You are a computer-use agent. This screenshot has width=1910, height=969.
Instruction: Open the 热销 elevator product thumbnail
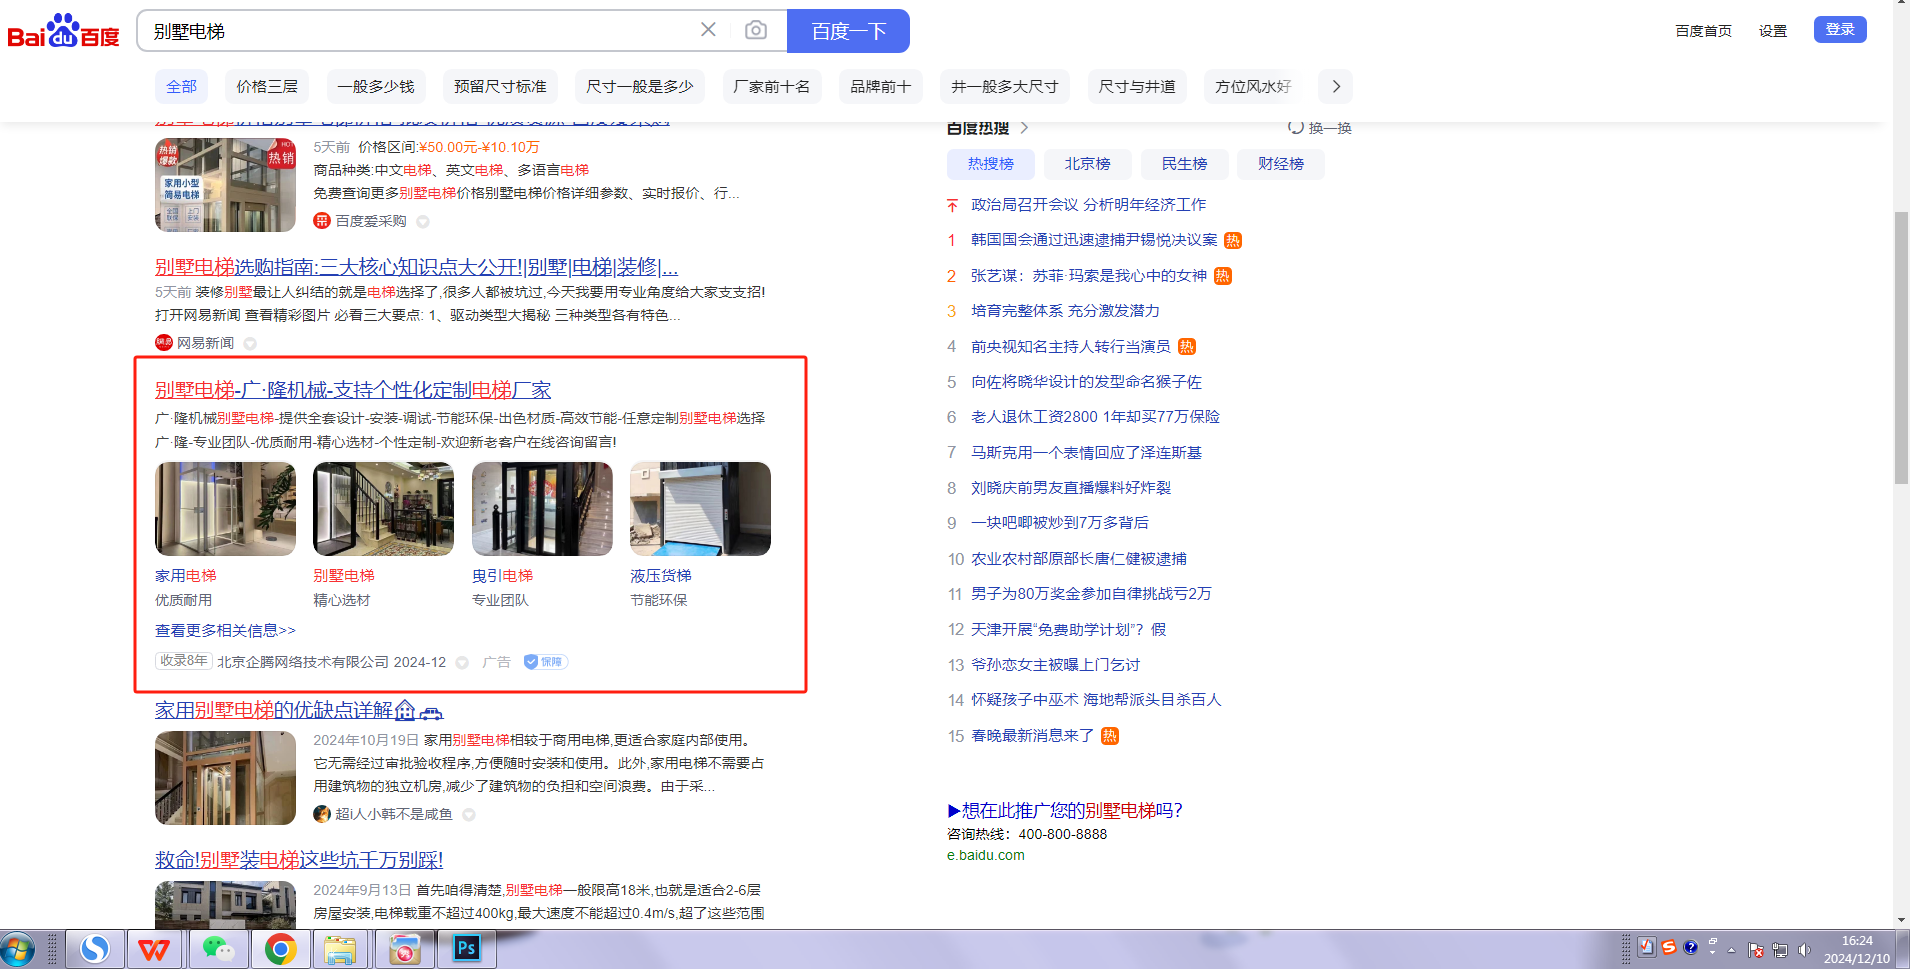(x=225, y=185)
